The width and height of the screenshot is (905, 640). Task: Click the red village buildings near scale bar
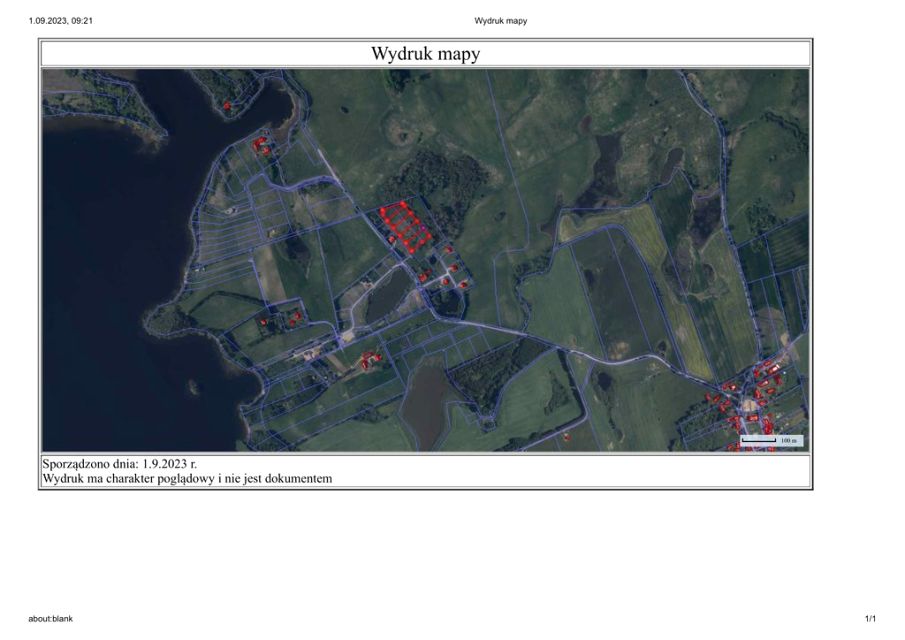point(752,395)
